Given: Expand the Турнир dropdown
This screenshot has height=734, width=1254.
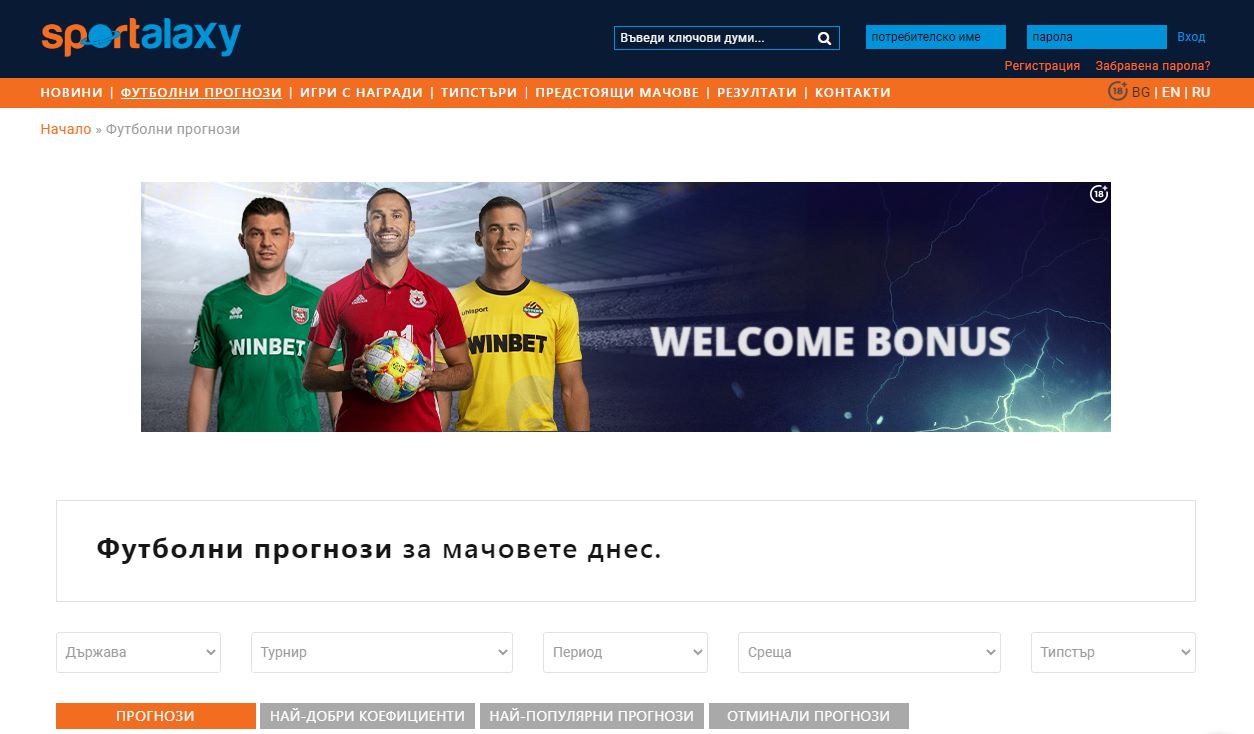Looking at the screenshot, I should coord(381,652).
